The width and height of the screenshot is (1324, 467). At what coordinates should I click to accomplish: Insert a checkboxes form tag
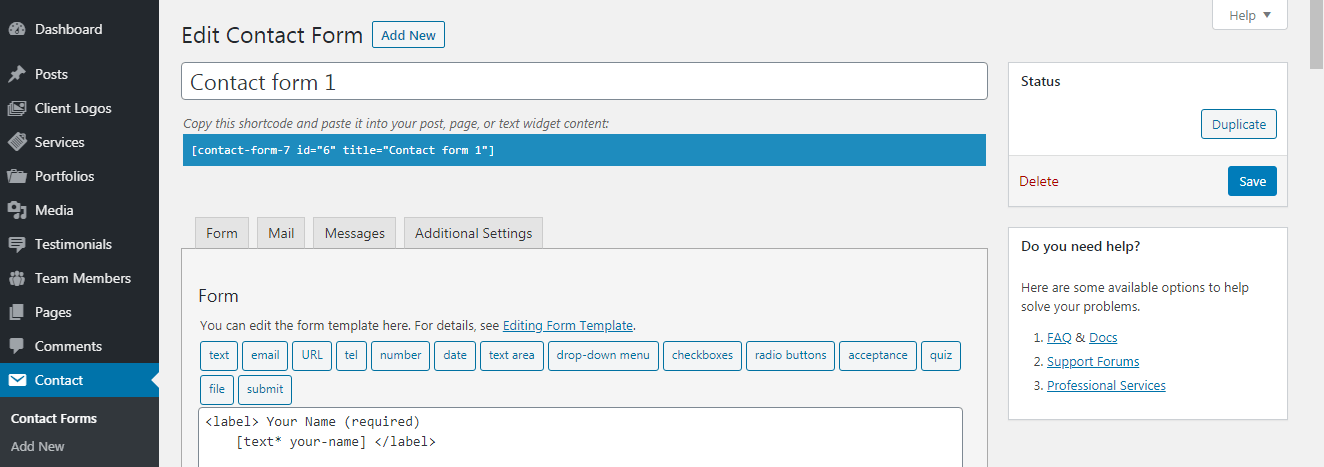(x=702, y=355)
